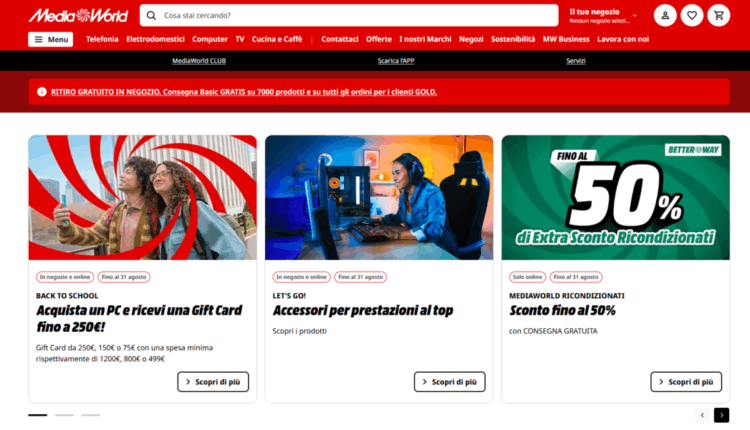Screen dimensions: 750x430
Task: Go to previous carousel slide arrow
Action: (702, 415)
